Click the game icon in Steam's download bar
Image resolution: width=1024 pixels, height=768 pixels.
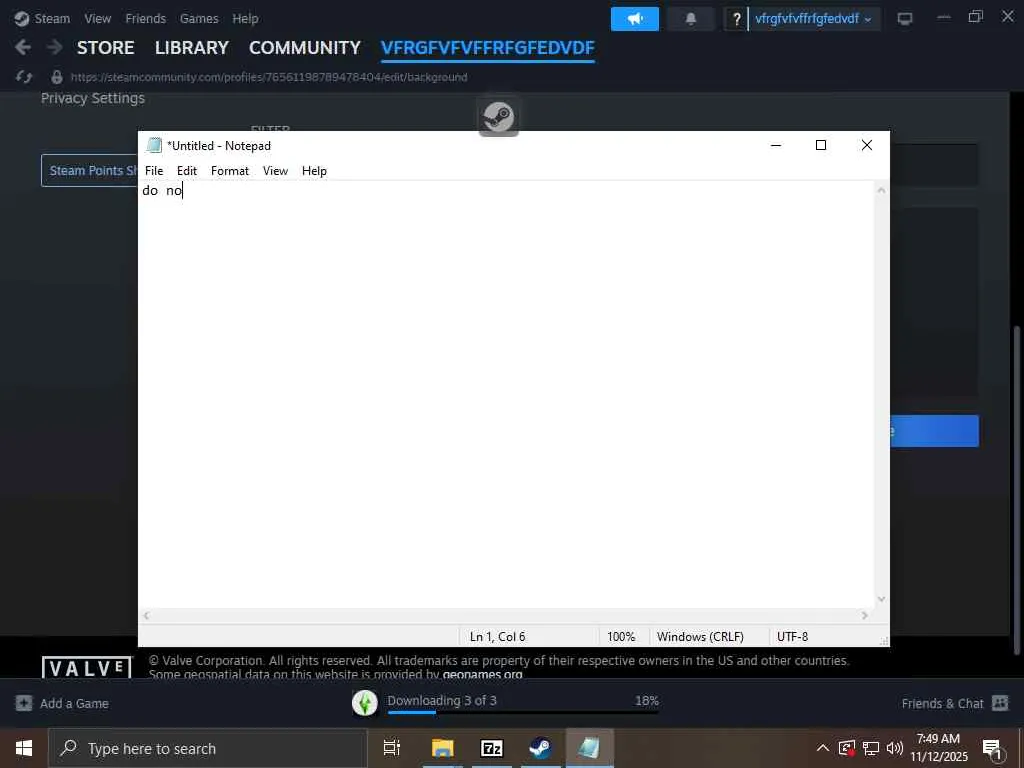pyautogui.click(x=364, y=703)
